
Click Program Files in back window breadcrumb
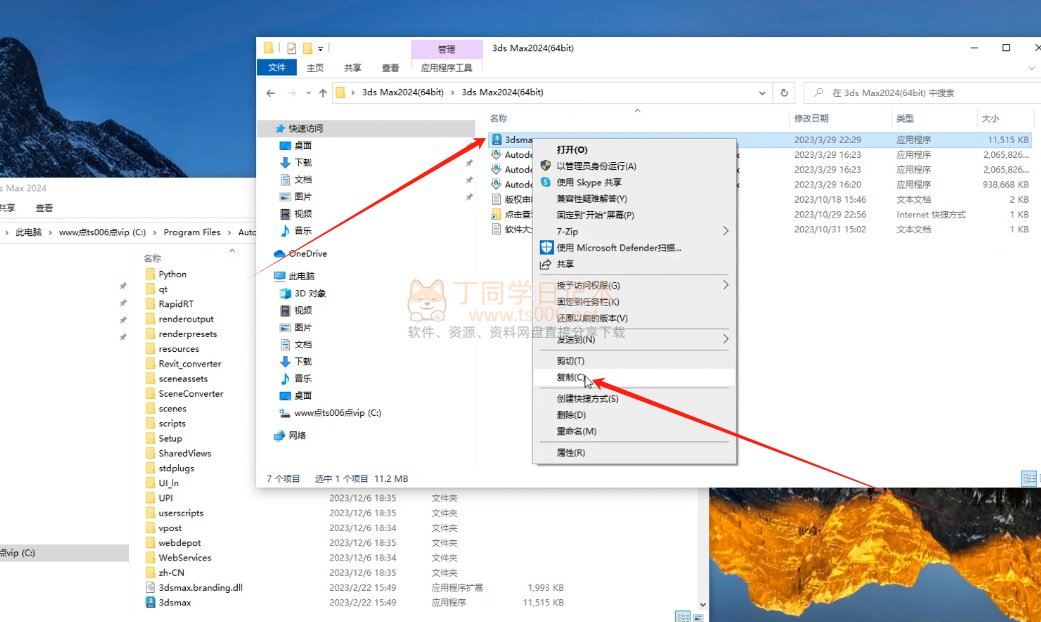click(192, 232)
